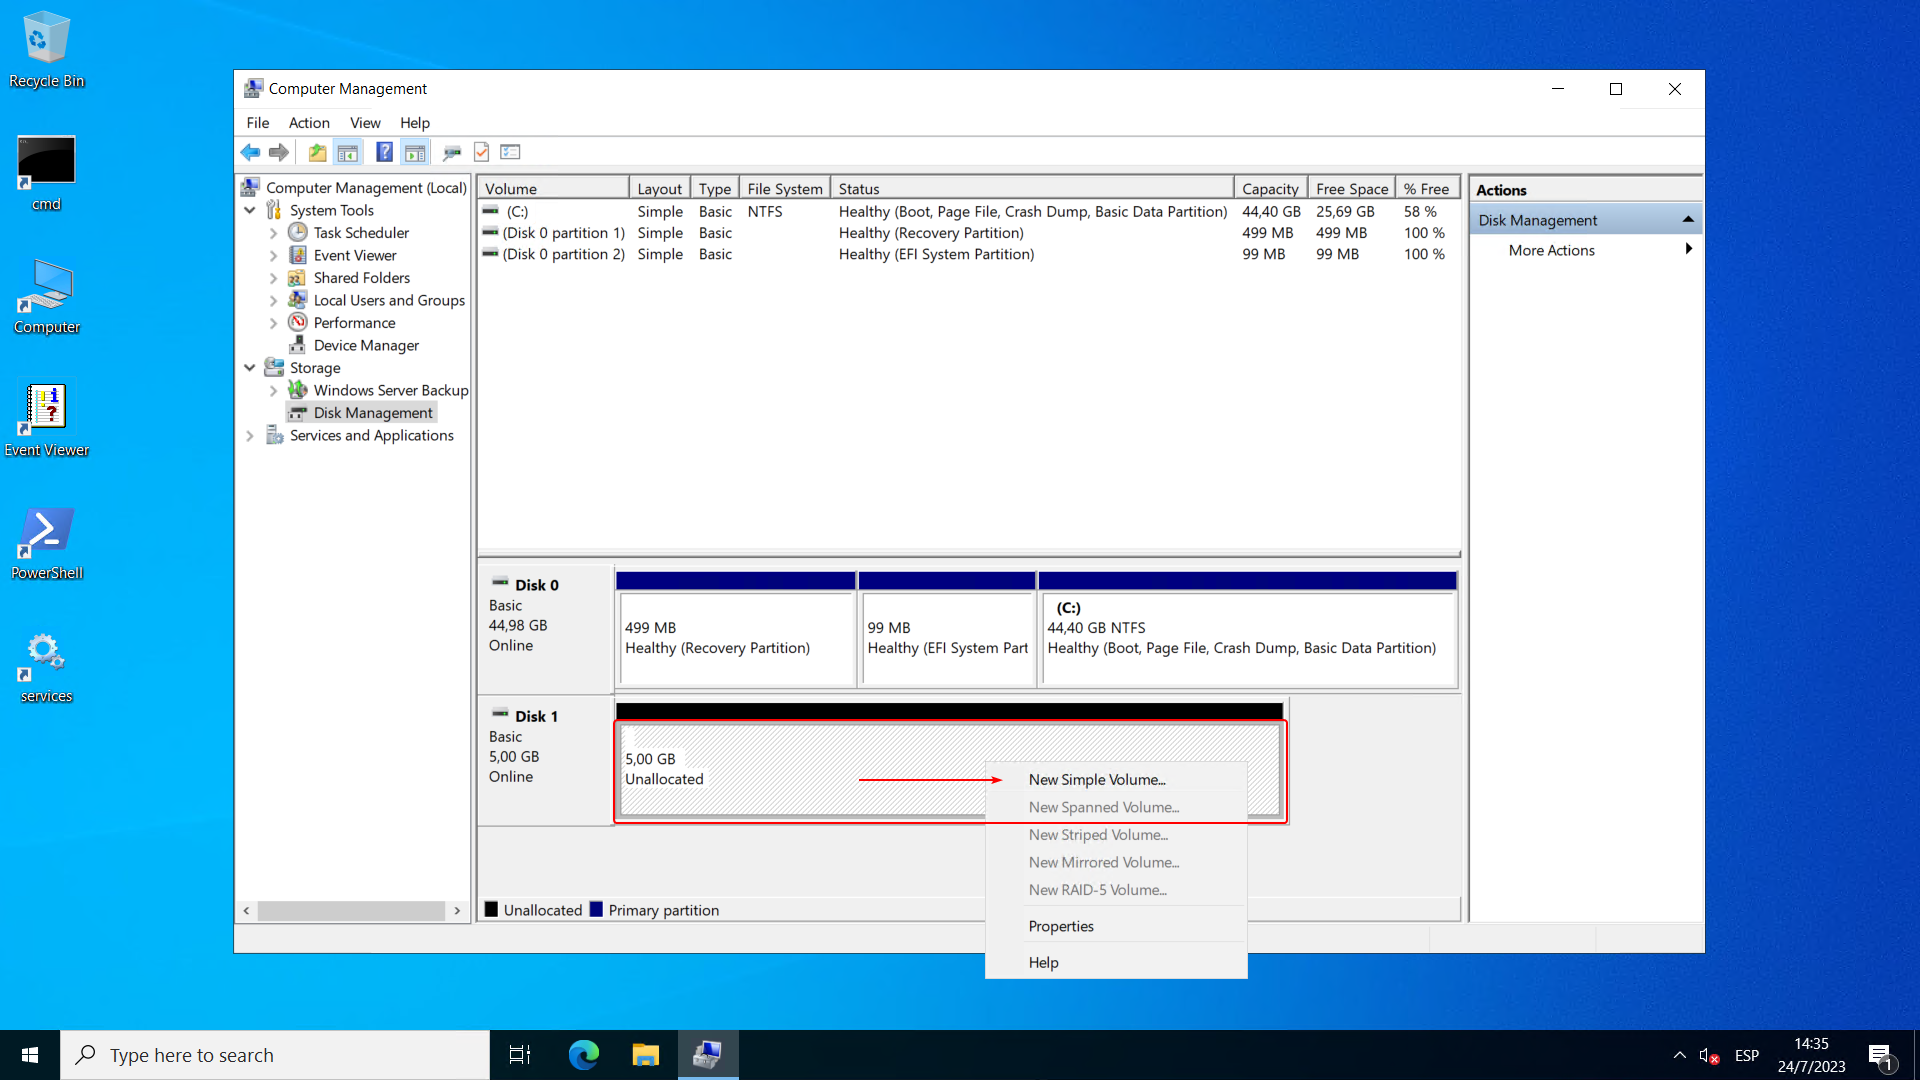
Task: Launch Microsoft Edge from the taskbar
Action: tap(584, 1055)
